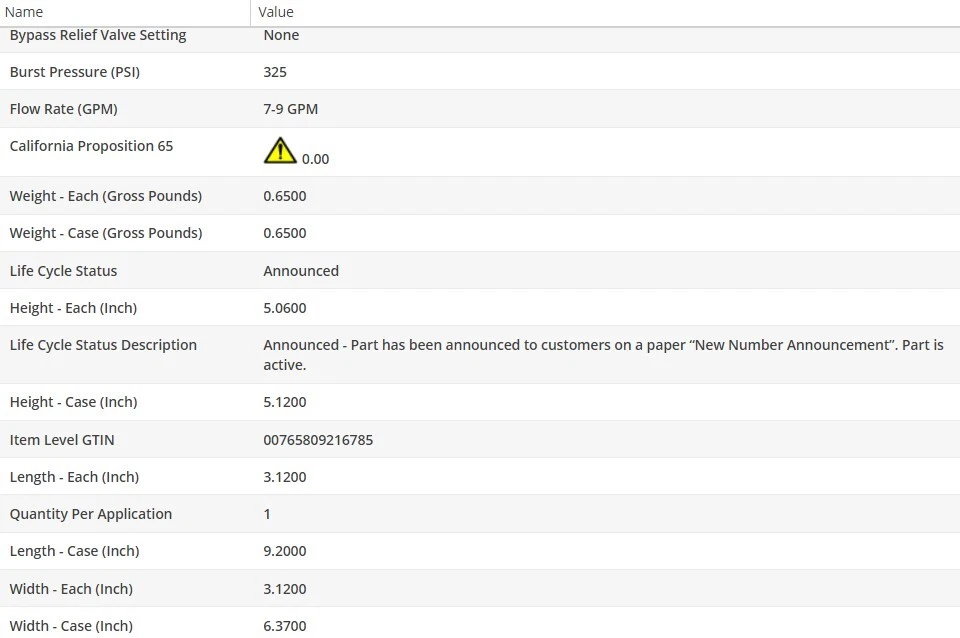960x638 pixels.
Task: Select the 'Announced' life cycle status value
Action: pyautogui.click(x=301, y=271)
